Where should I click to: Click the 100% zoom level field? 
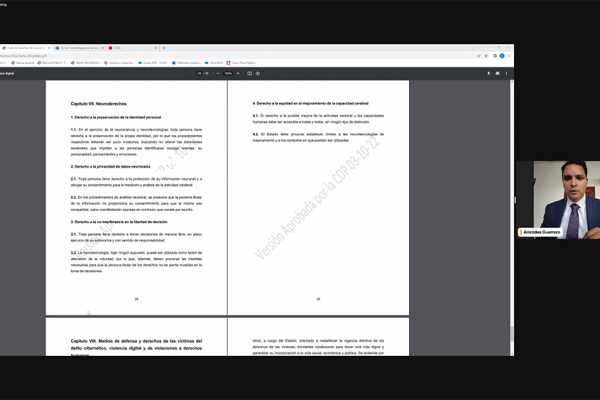click(x=228, y=73)
